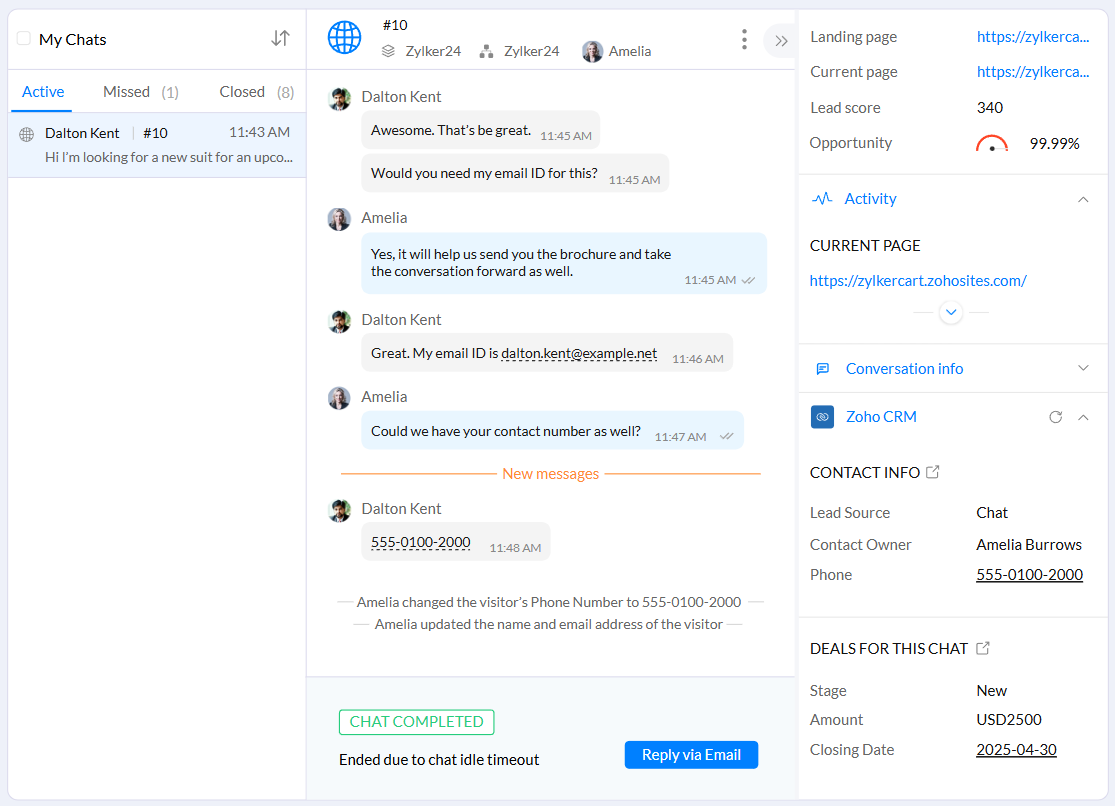Click the phone number in CRM contact info
The image size is (1115, 806).
click(1029, 575)
